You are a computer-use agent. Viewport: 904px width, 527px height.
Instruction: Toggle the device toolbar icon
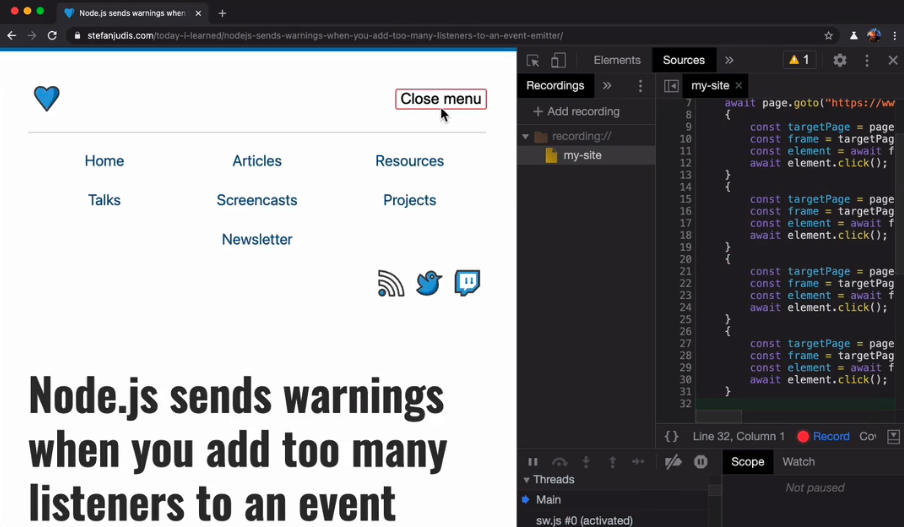coord(558,61)
